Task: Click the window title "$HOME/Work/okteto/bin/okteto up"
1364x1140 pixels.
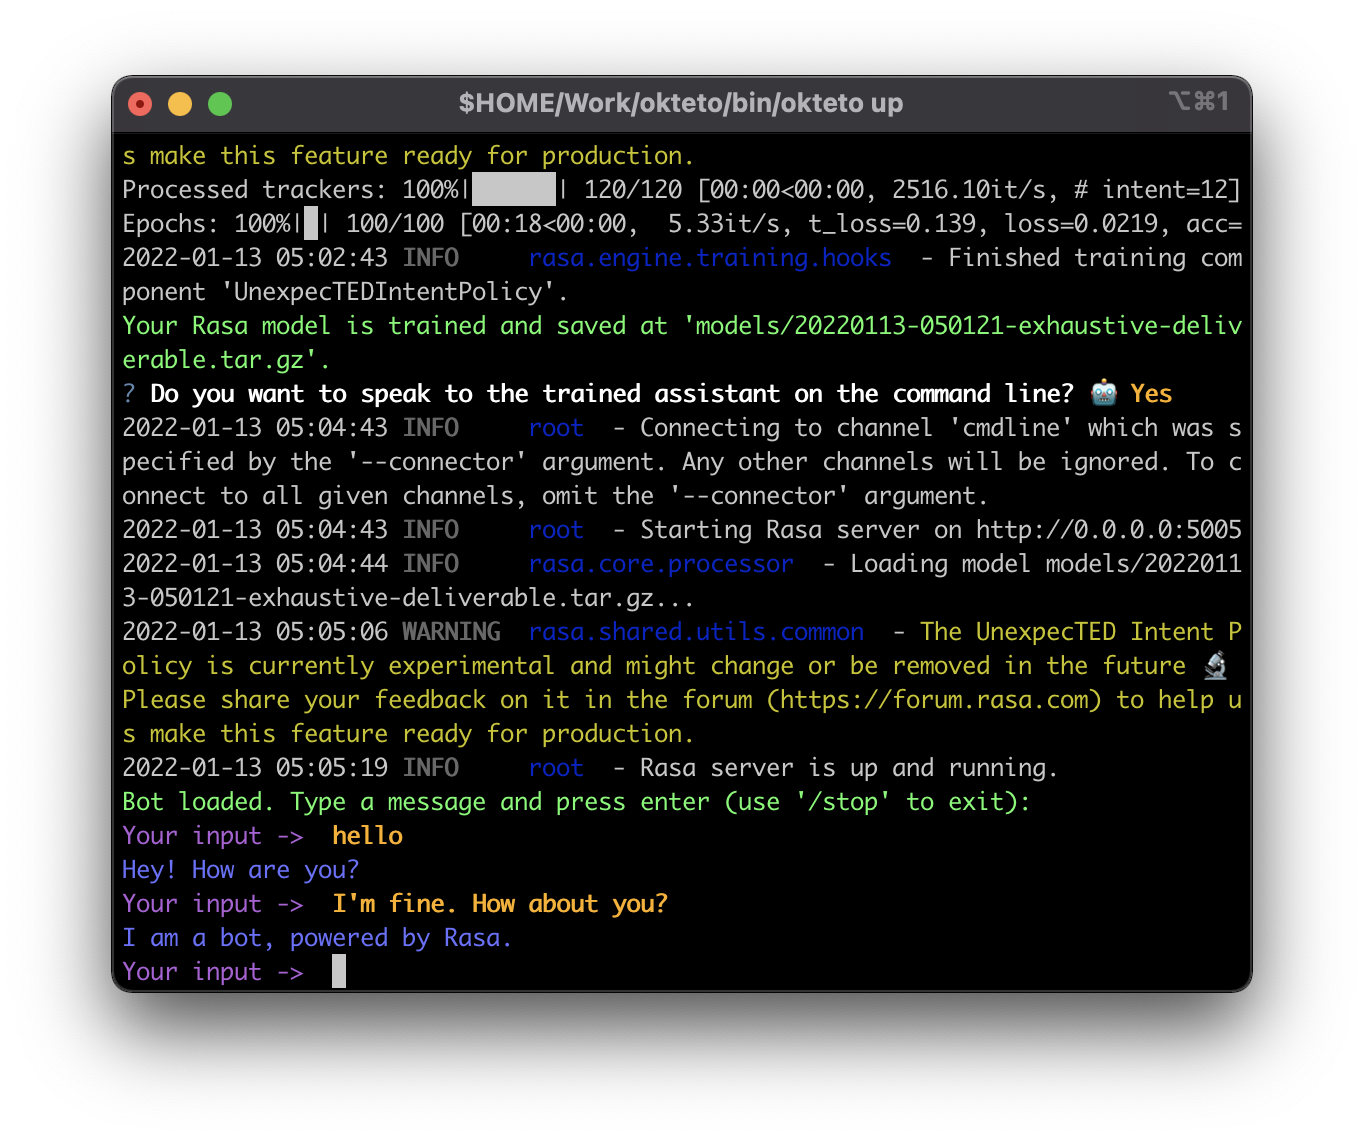Action: click(681, 103)
